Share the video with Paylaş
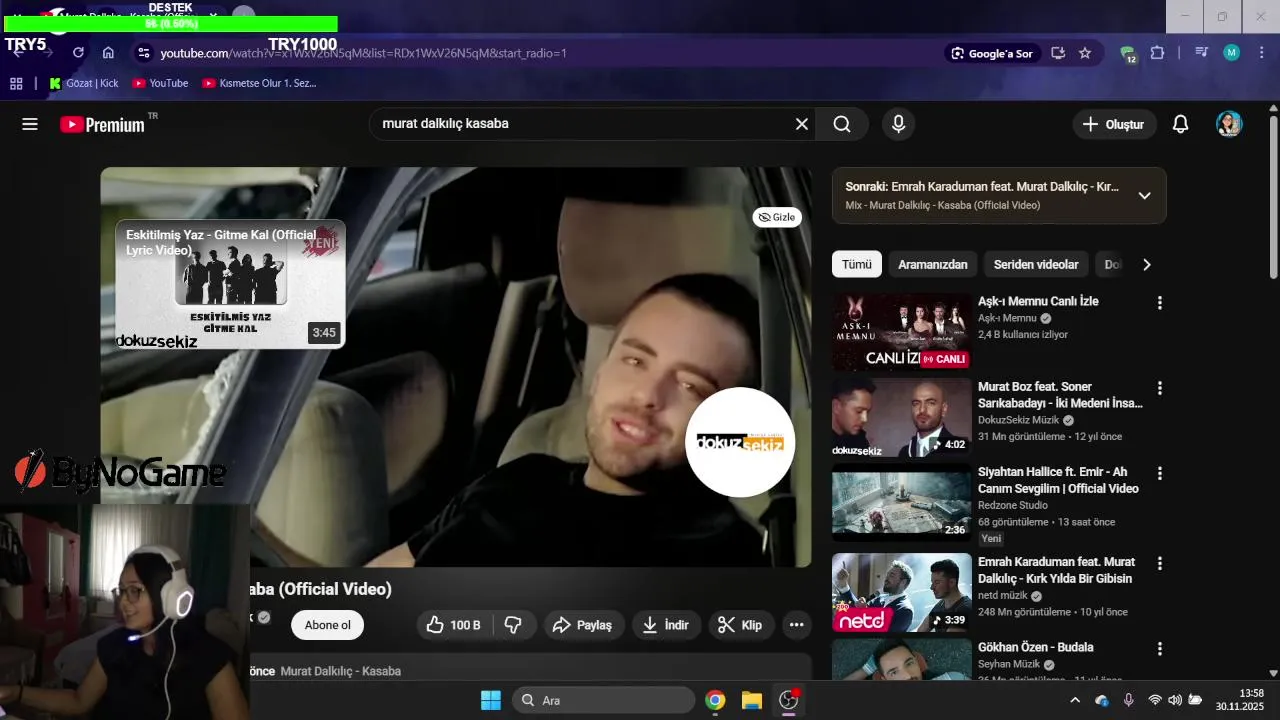1280x720 pixels. tap(582, 625)
